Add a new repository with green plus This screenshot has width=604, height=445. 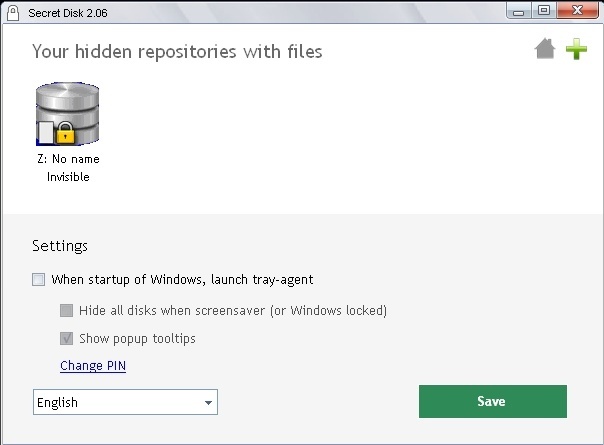pos(576,49)
